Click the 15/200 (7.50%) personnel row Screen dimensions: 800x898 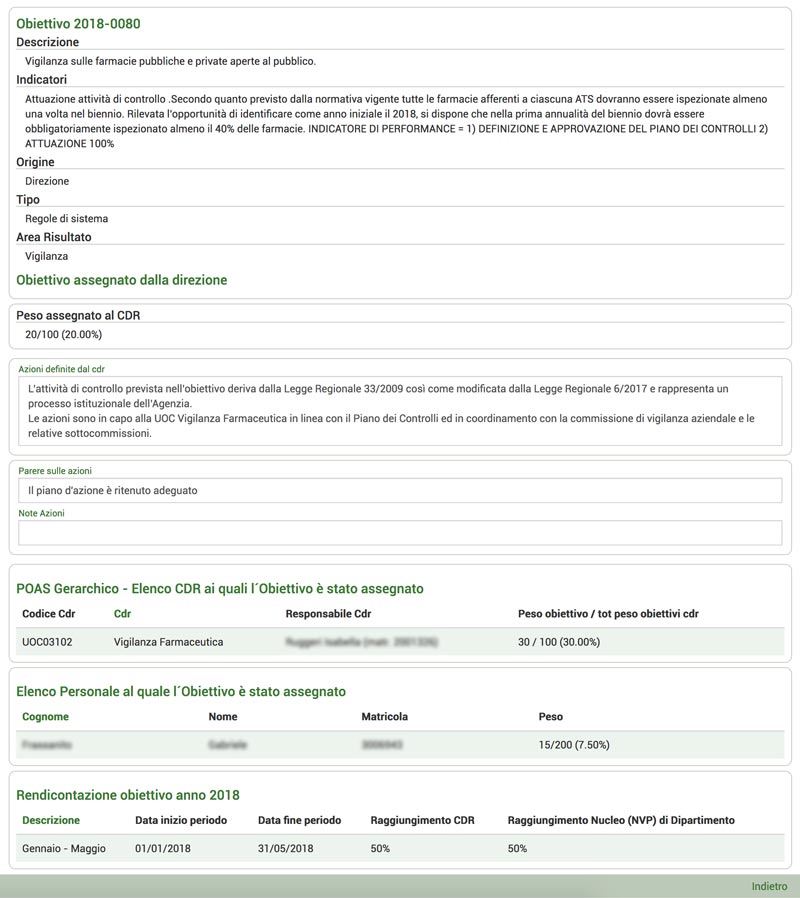400,745
